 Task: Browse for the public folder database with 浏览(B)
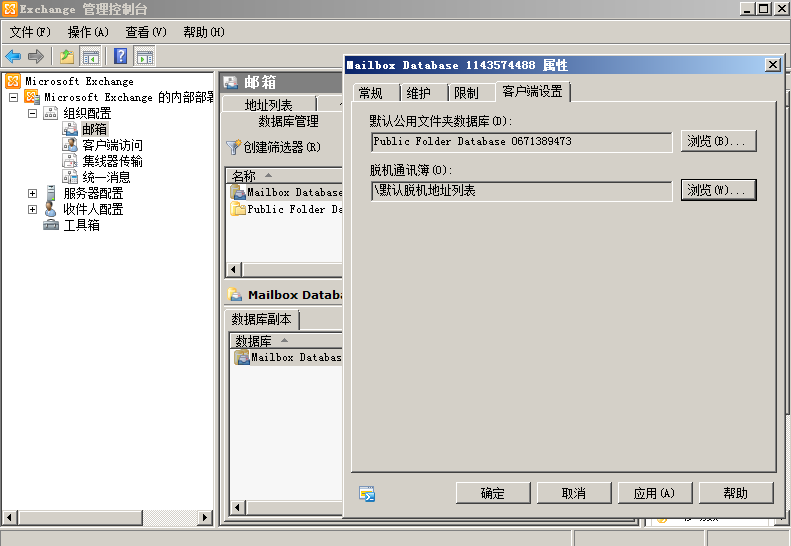[x=718, y=141]
